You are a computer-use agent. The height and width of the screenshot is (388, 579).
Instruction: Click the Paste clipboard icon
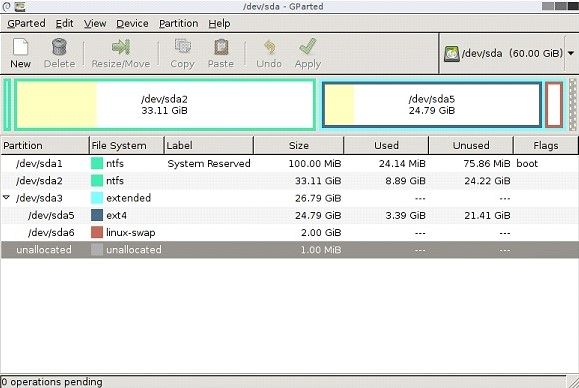tap(221, 47)
